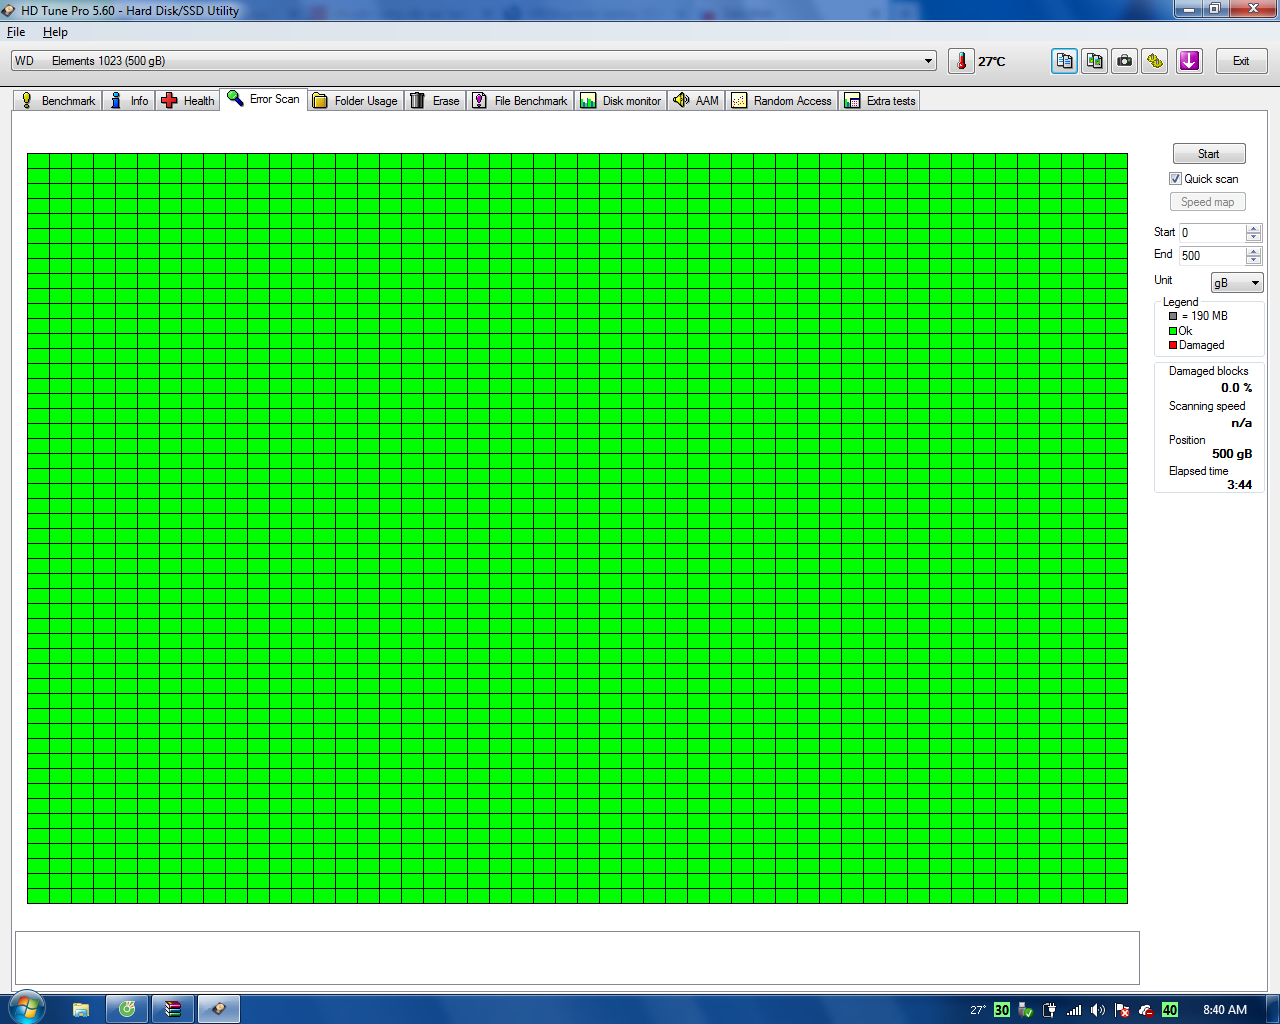Open the File menu
1280x1024 pixels.
16,32
